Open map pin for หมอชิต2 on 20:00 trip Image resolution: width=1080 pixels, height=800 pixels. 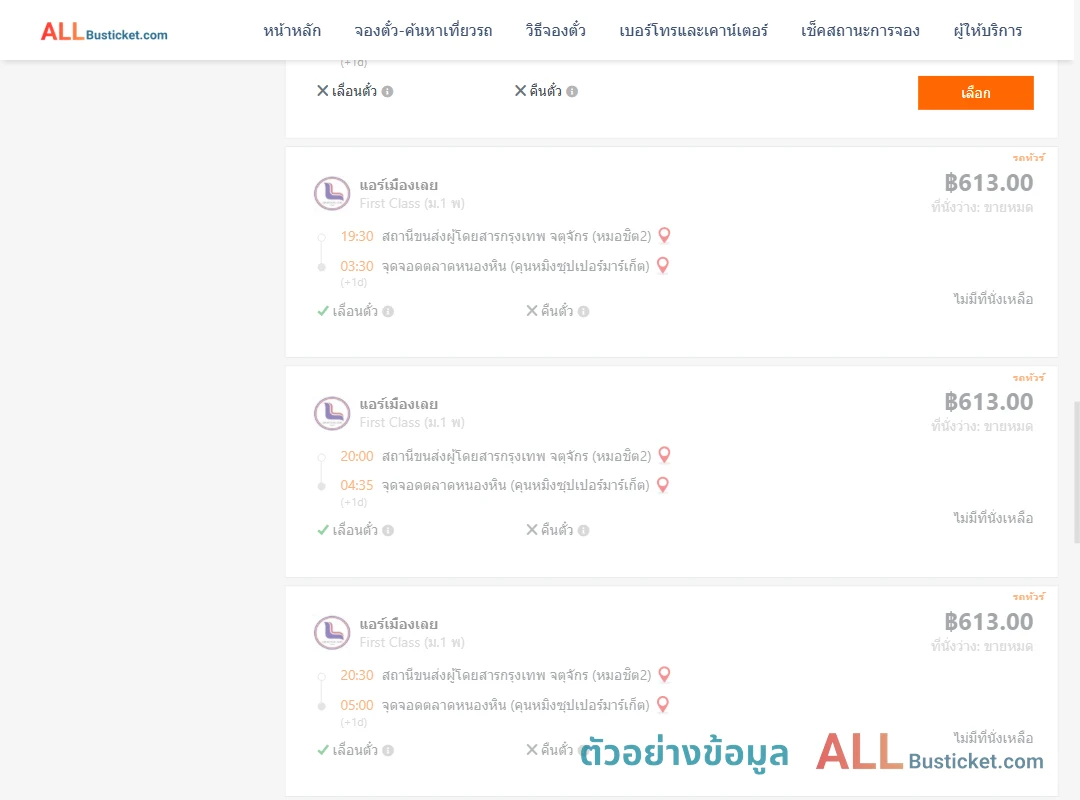coord(664,455)
